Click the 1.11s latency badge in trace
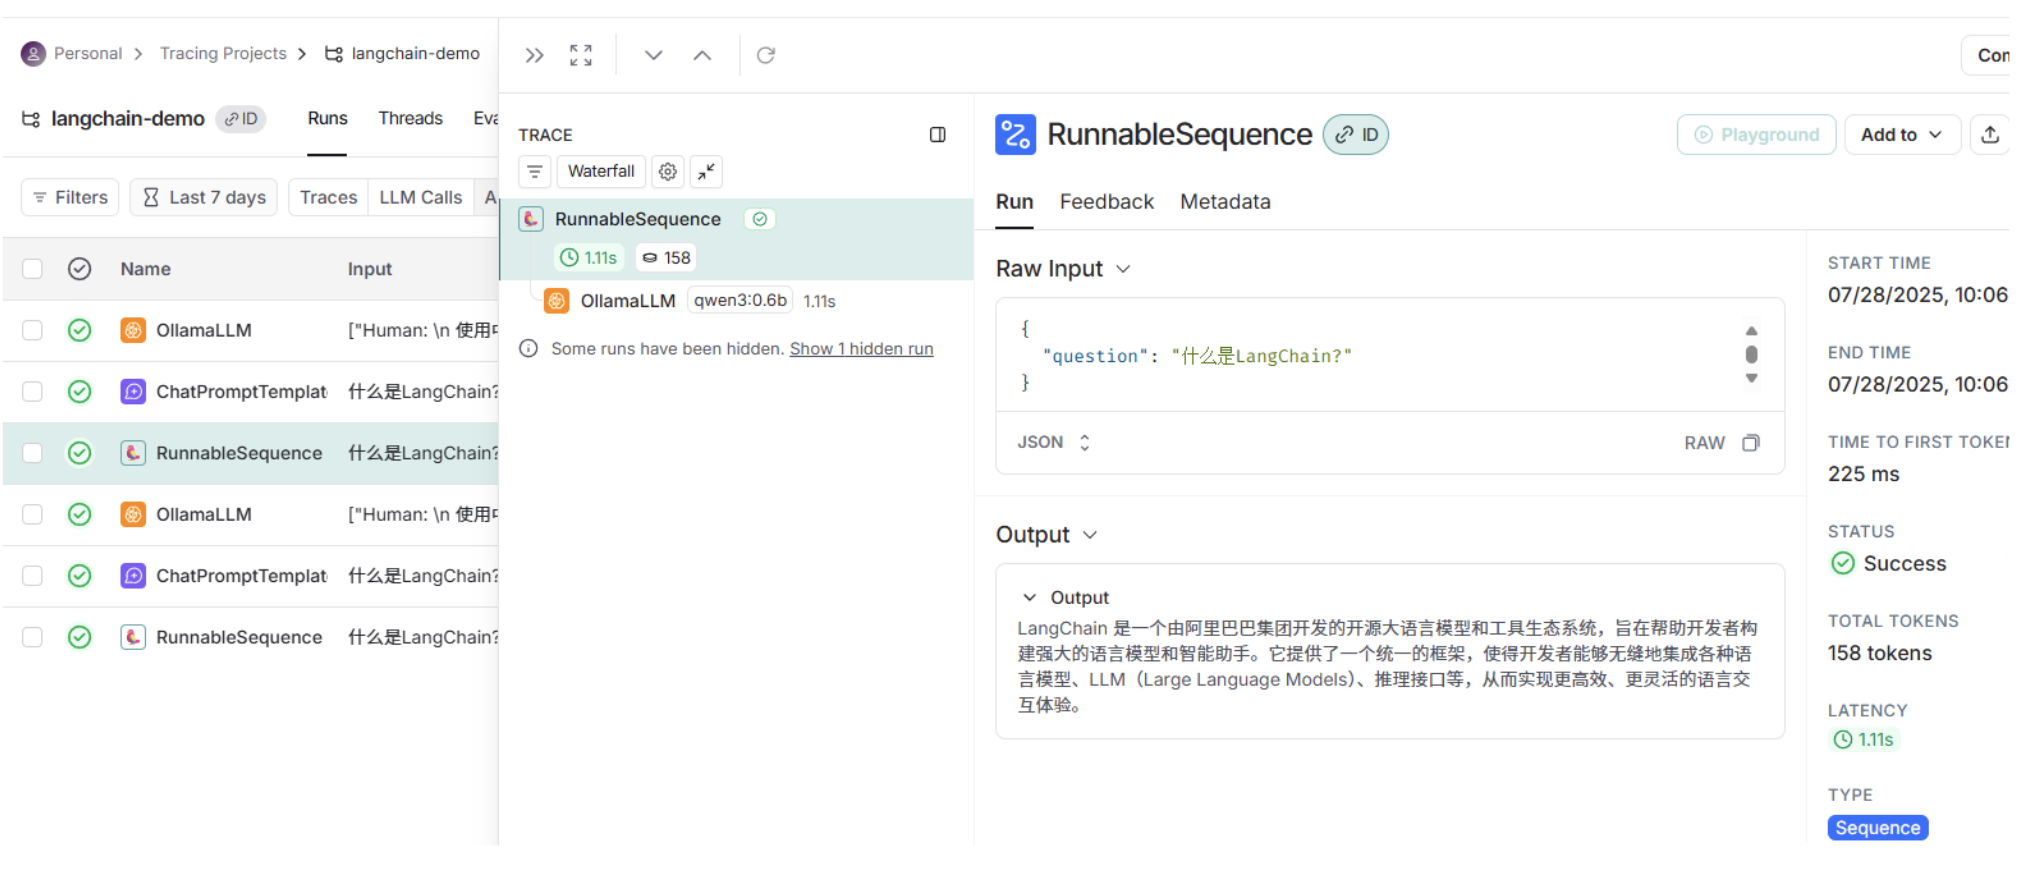The image size is (2032, 870). [x=589, y=258]
